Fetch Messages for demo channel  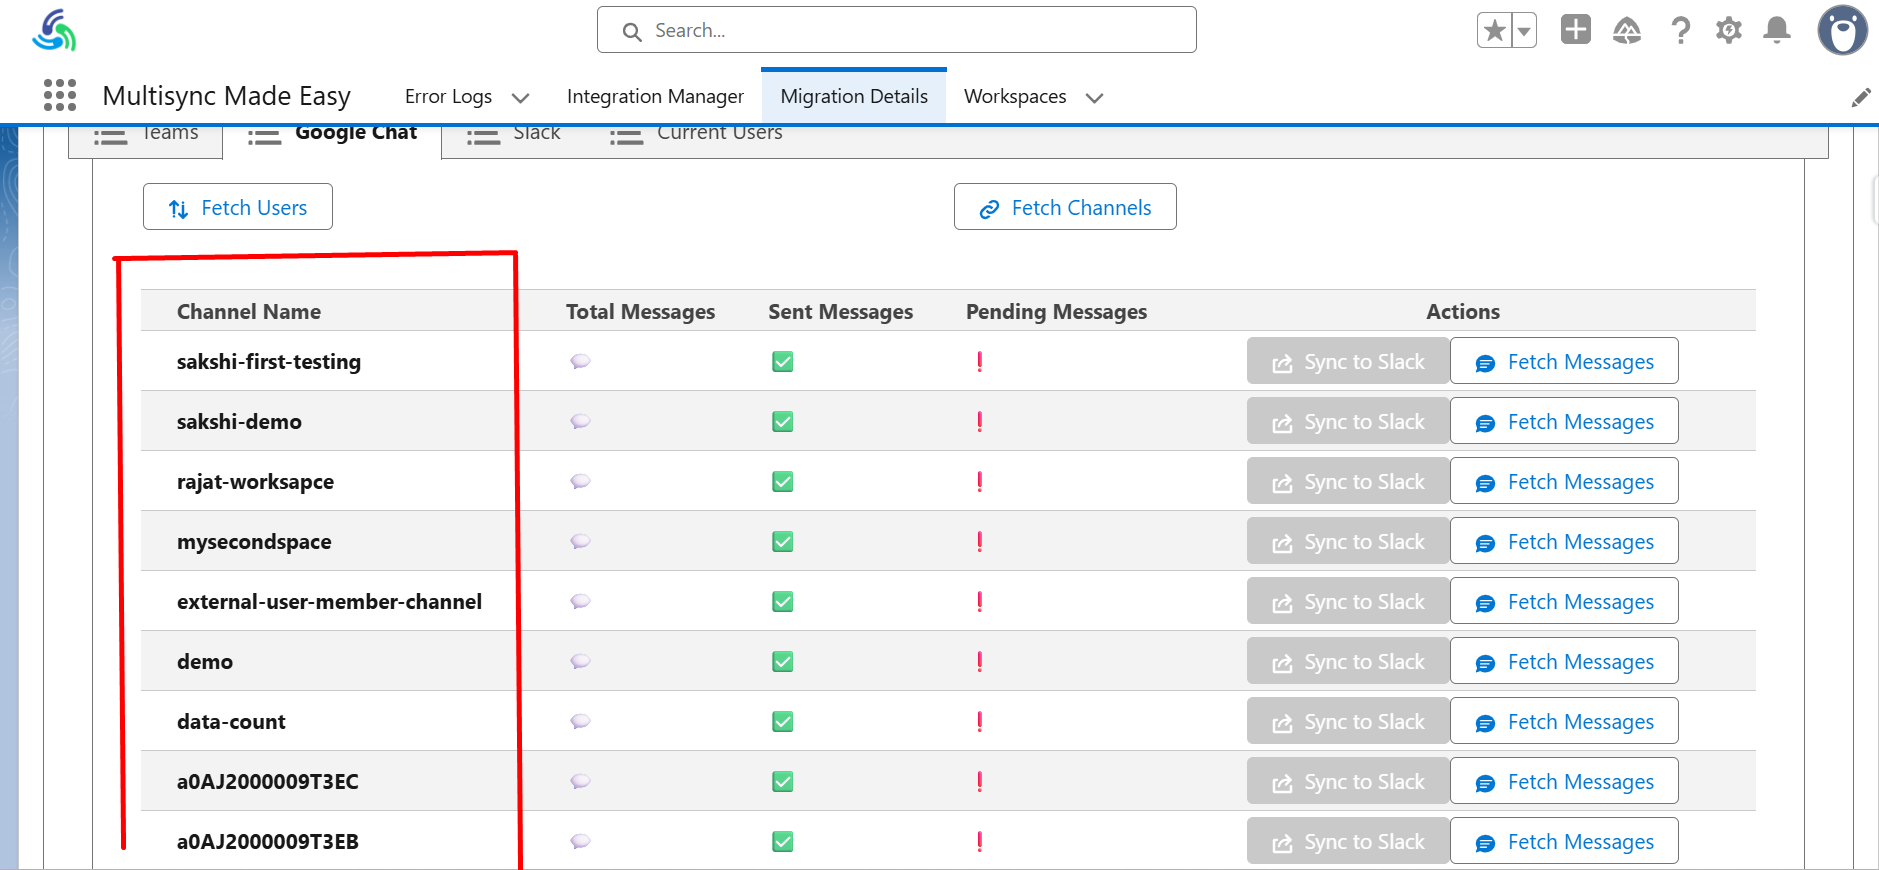[x=1564, y=661]
